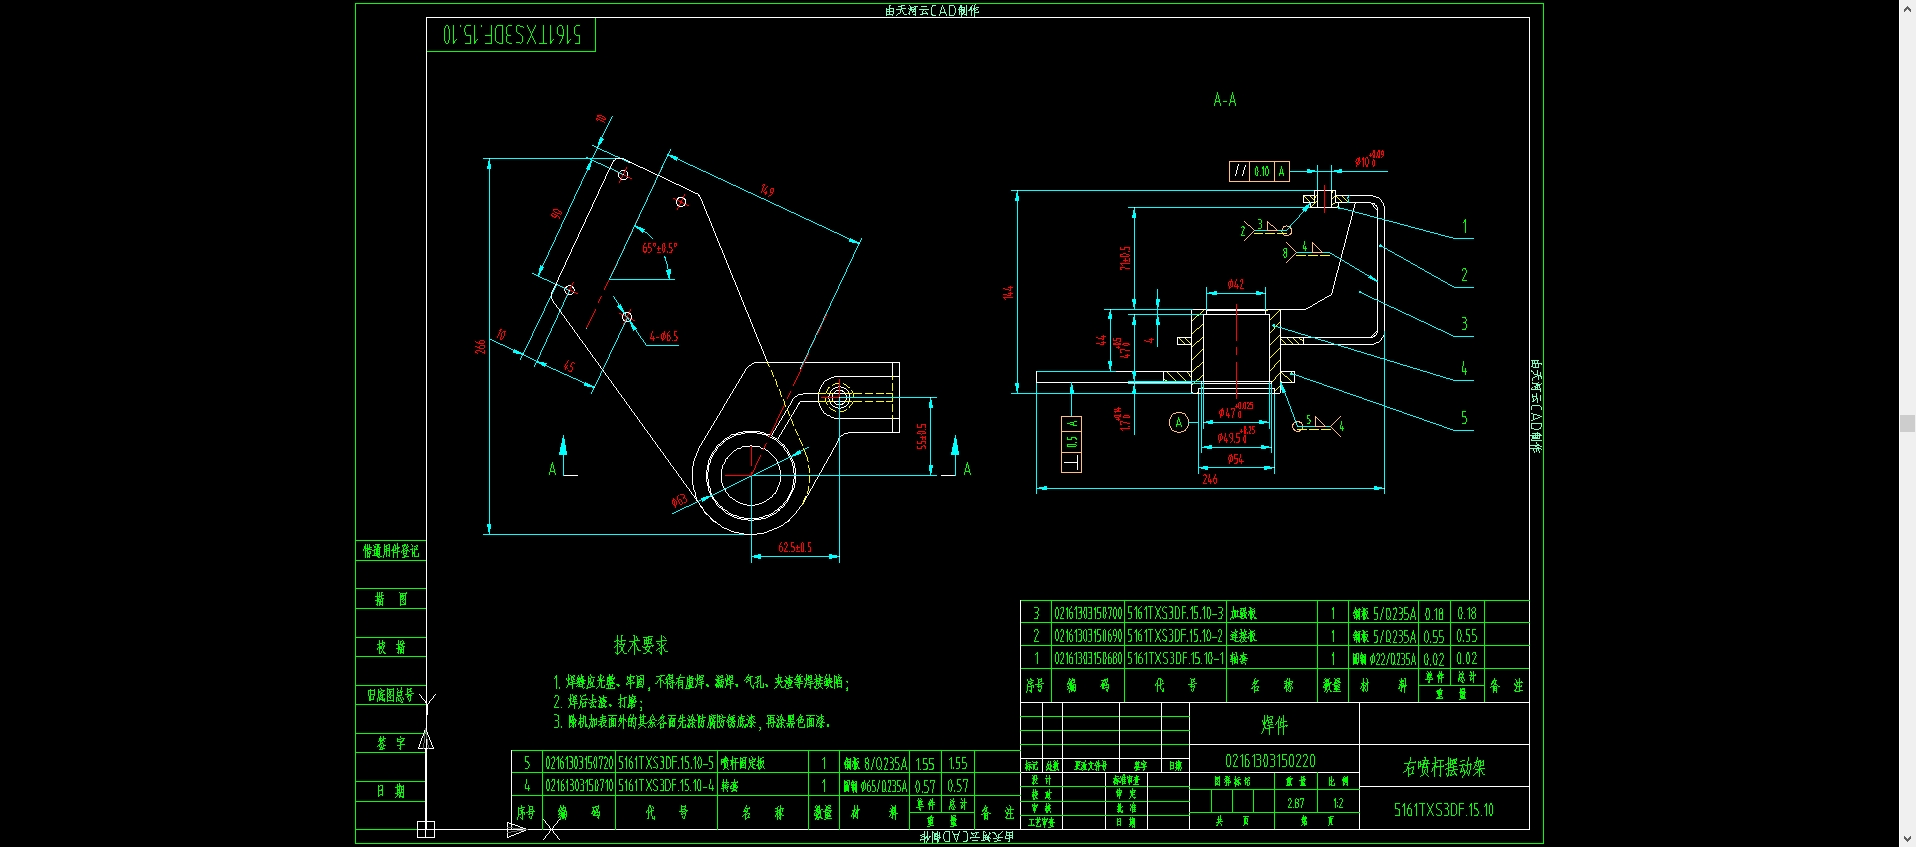This screenshot has width=1916, height=847.
Task: Click the 71±0.5 dimension
Action: 1125,258
